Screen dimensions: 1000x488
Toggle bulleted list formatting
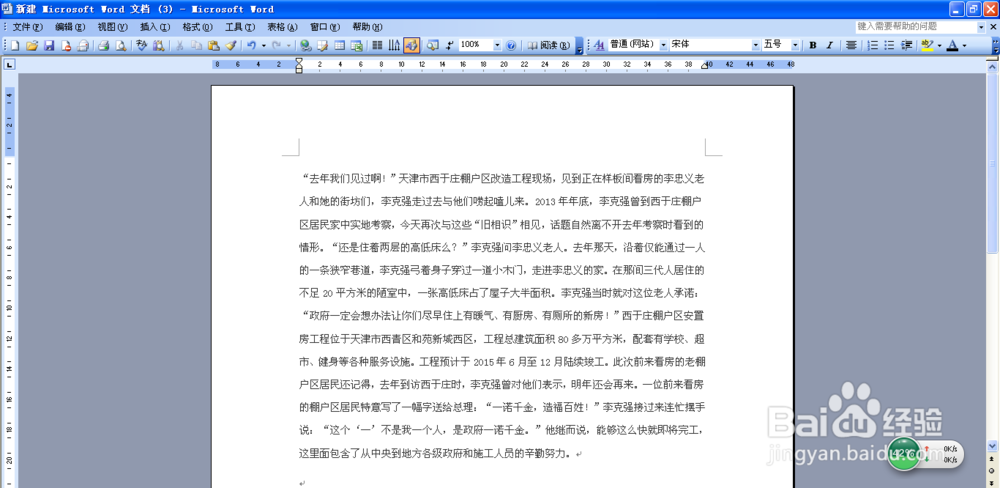pos(889,45)
